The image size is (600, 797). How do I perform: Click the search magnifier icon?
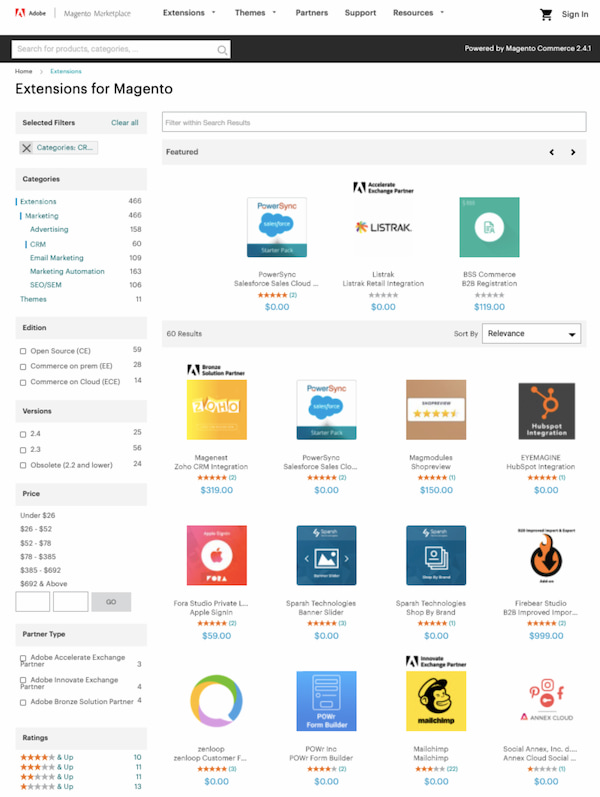click(222, 49)
